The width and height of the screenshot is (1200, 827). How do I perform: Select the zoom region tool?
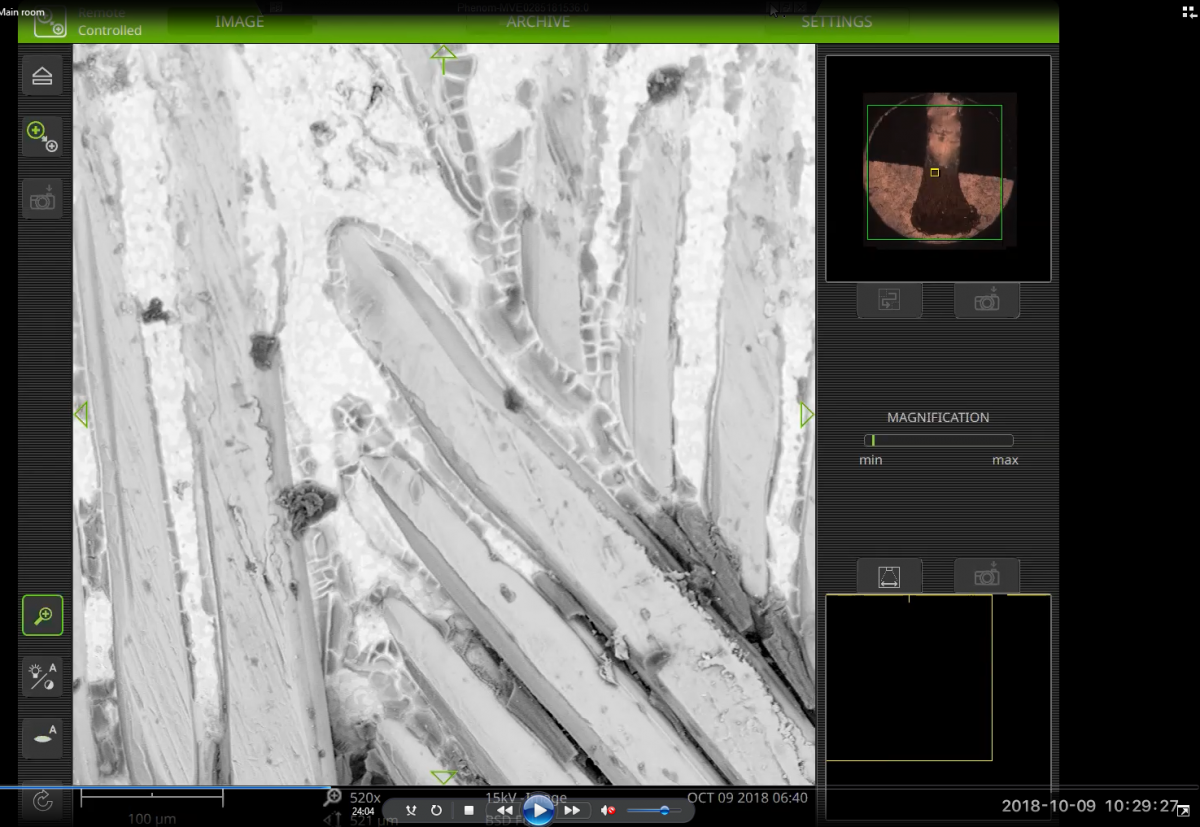pos(42,136)
